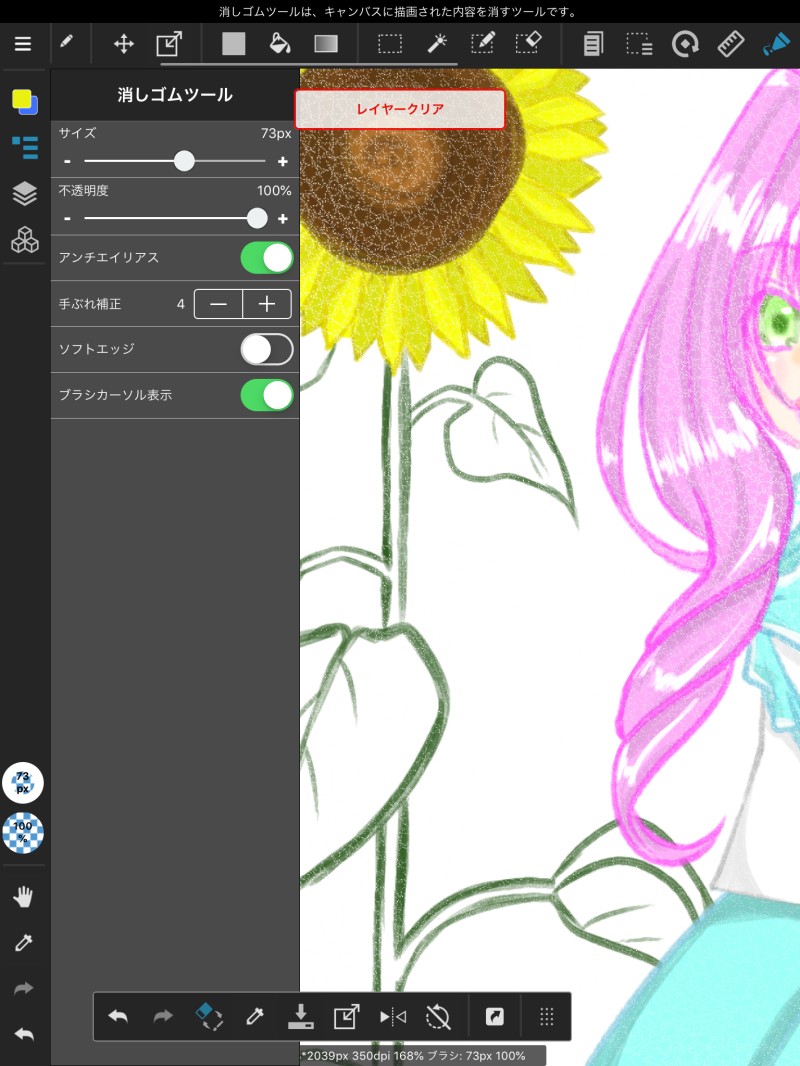
Task: Select the Bucket fill tool
Action: 279,44
